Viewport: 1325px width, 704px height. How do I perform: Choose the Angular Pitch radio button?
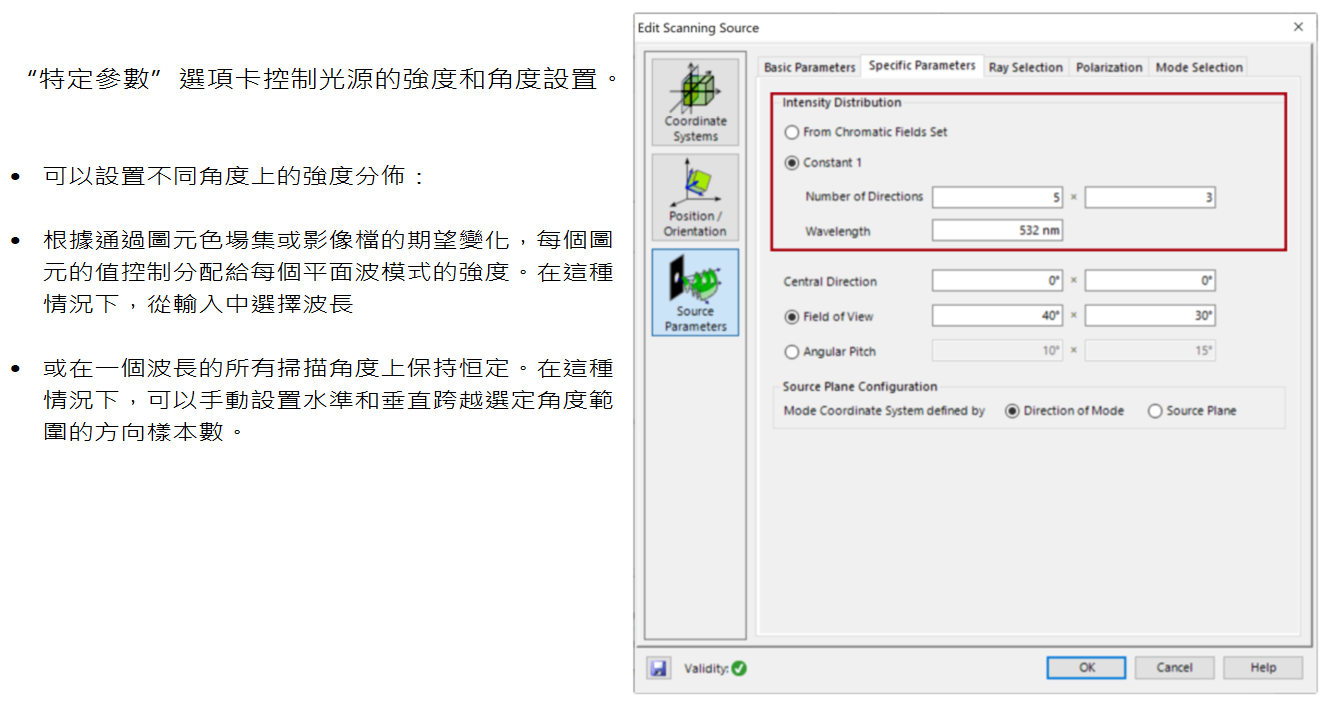click(x=792, y=352)
